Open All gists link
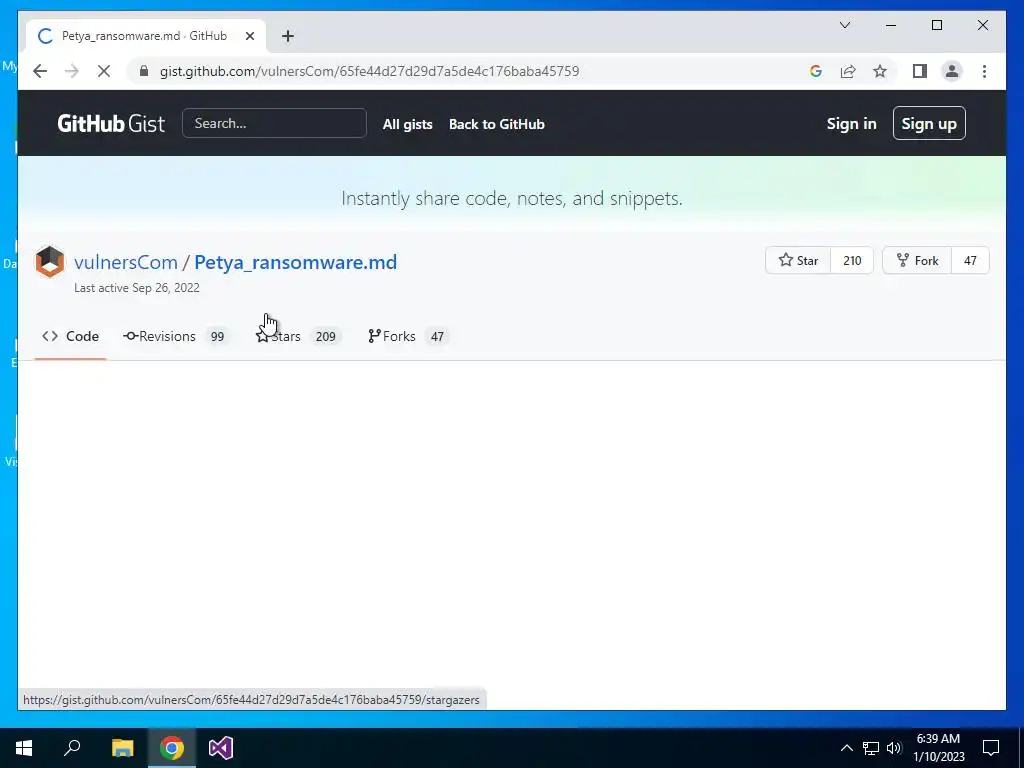 coord(408,124)
